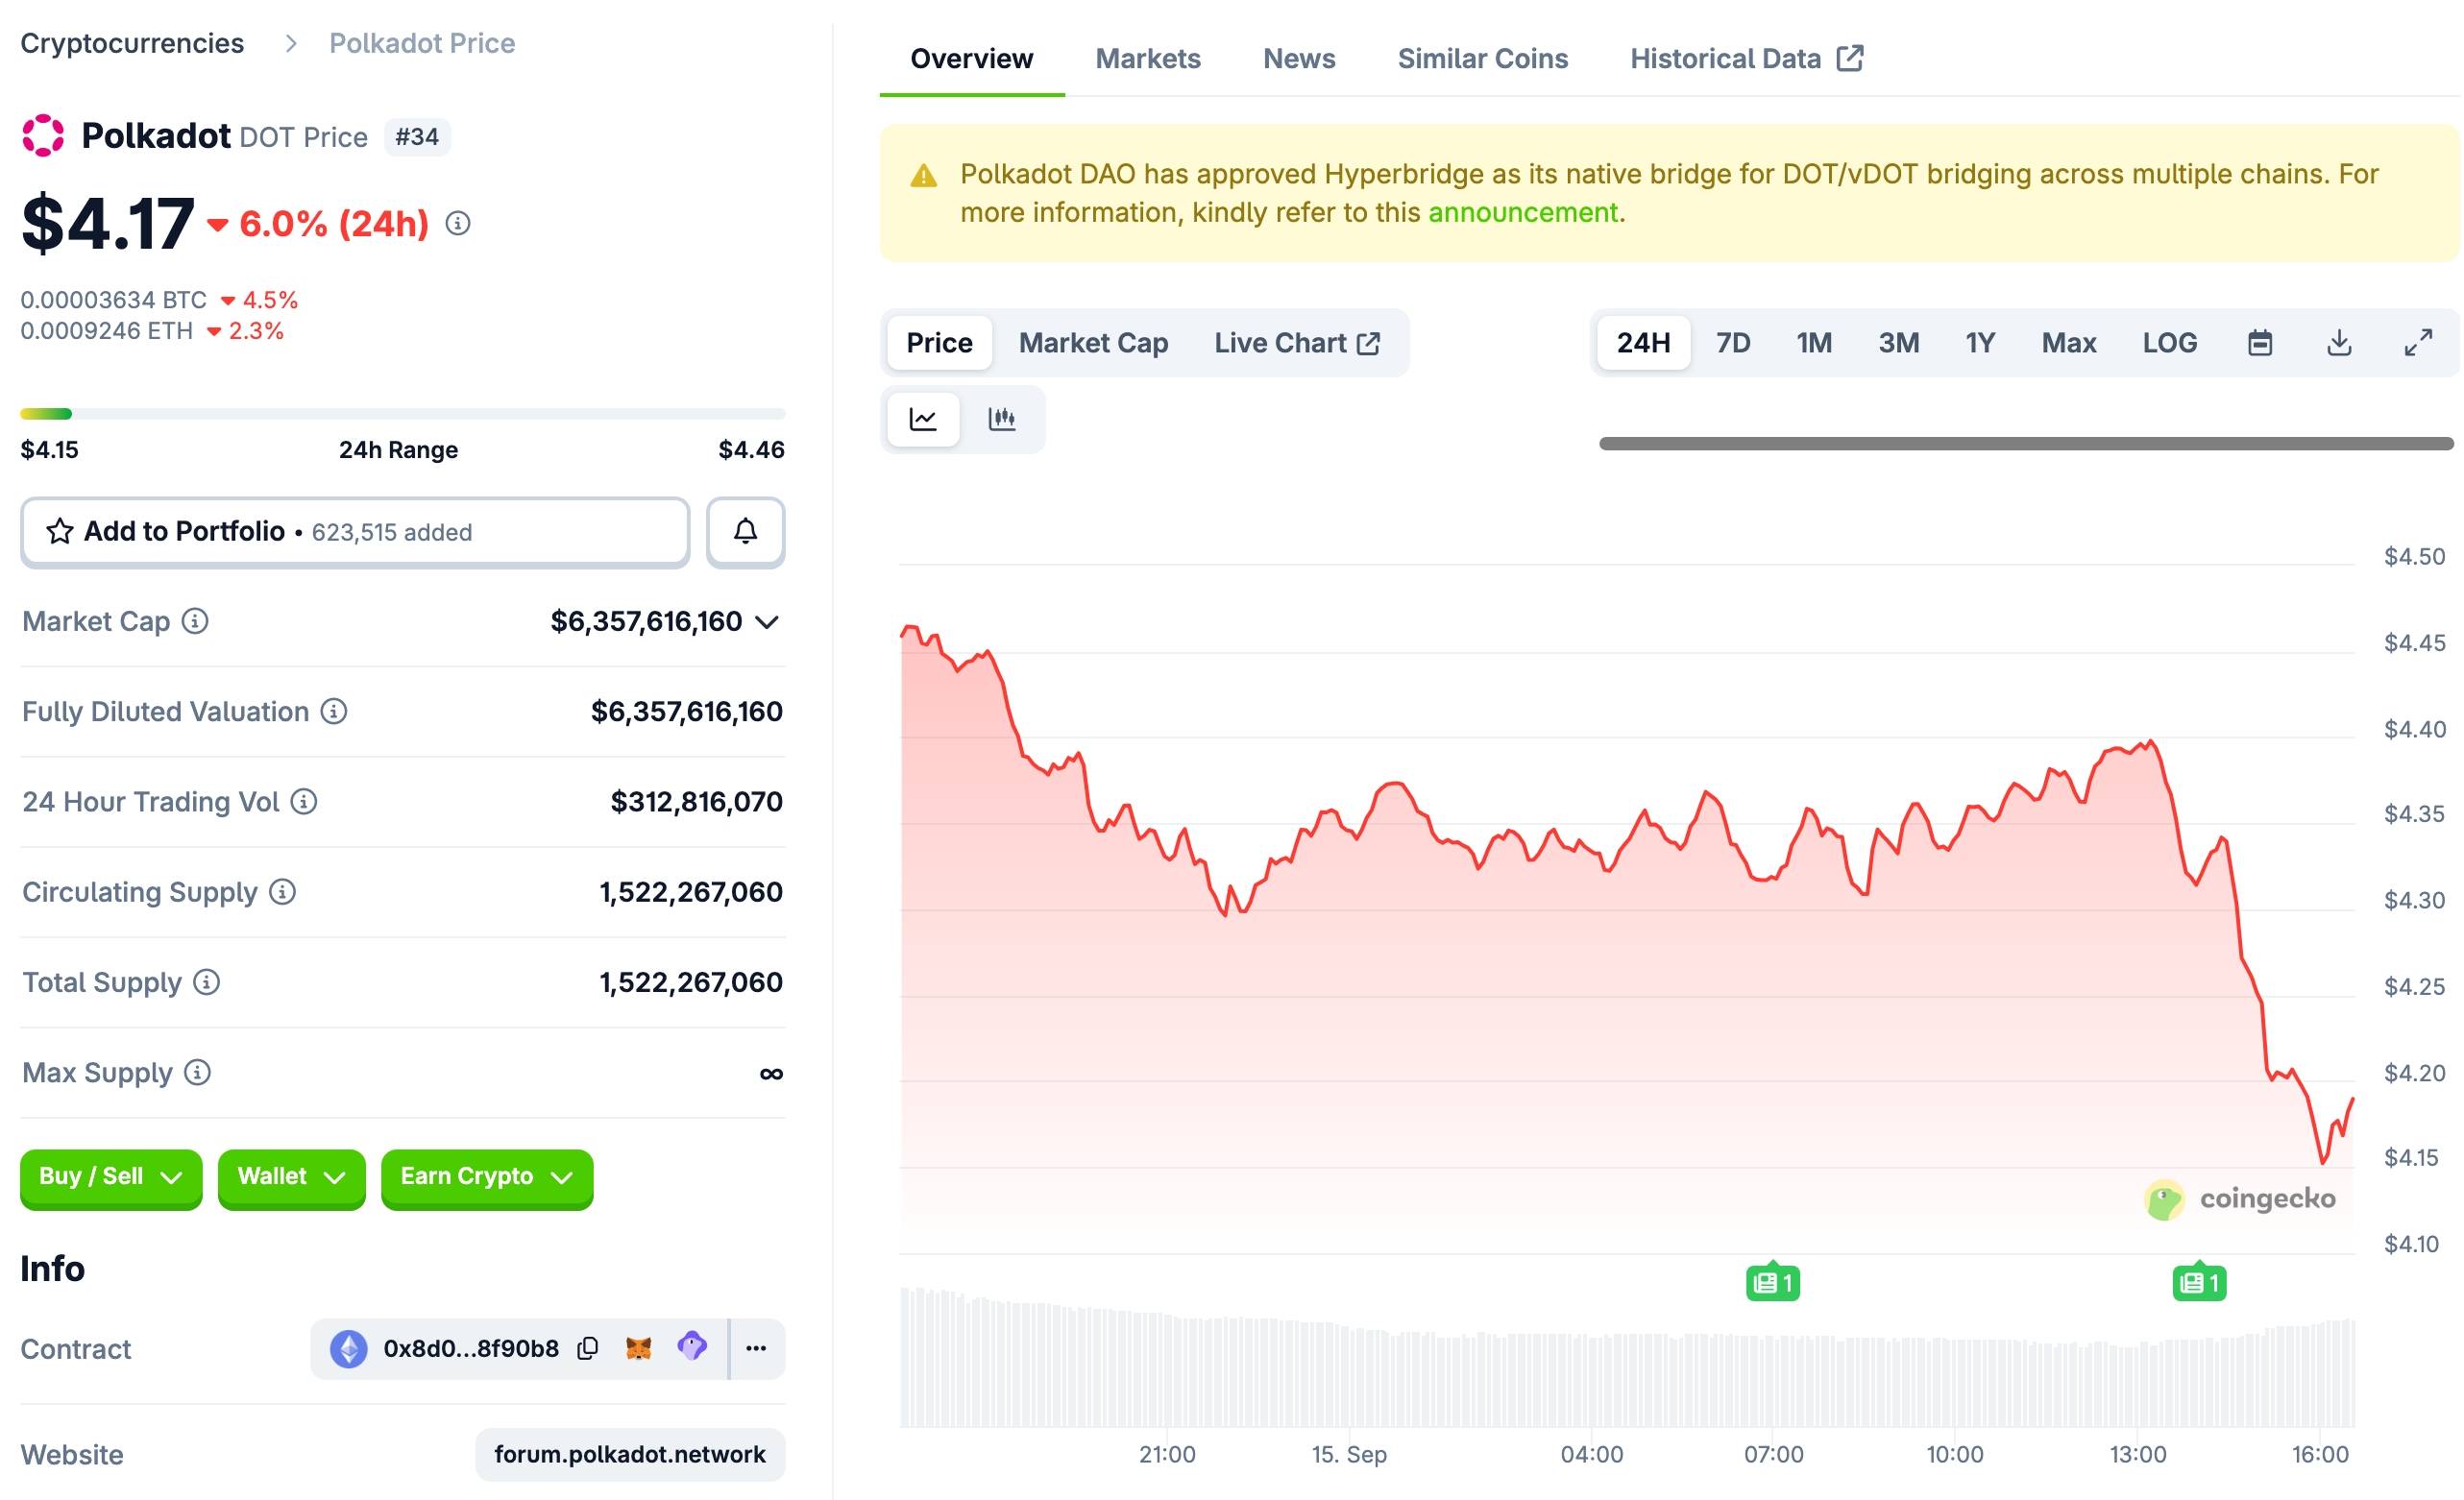Image resolution: width=2464 pixels, height=1500 pixels.
Task: Toggle LOG scale on chart
Action: click(x=2169, y=343)
